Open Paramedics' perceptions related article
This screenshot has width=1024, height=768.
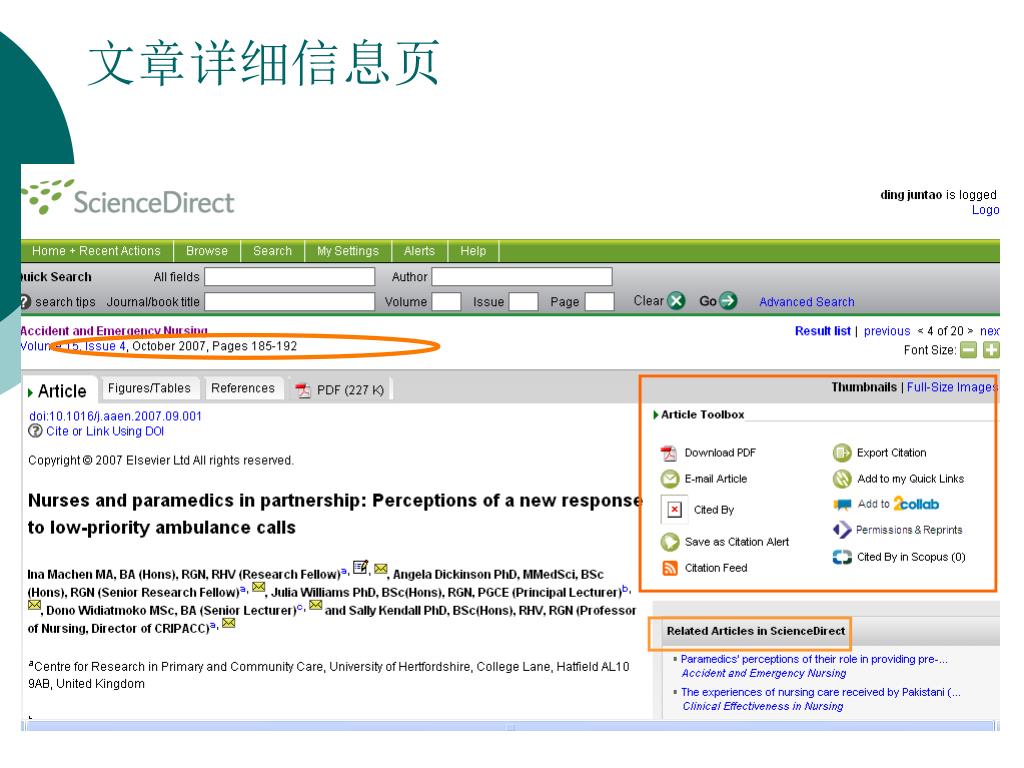[x=814, y=659]
